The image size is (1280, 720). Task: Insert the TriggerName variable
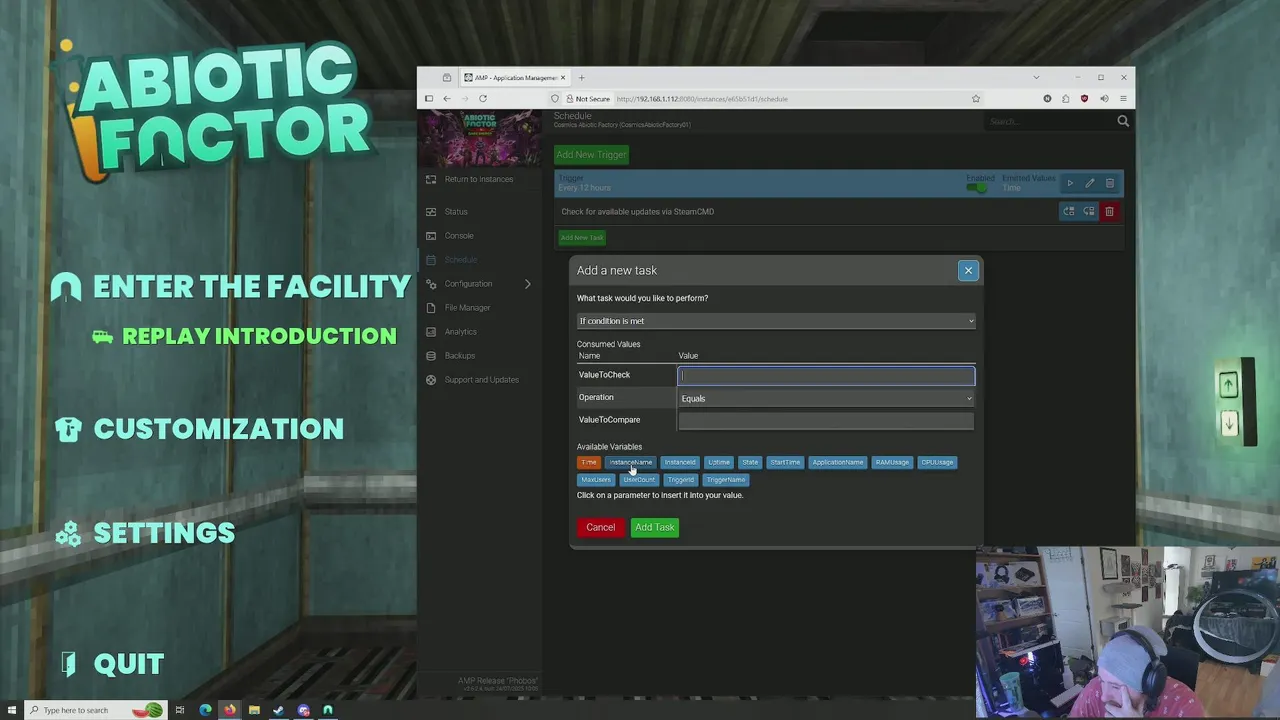pyautogui.click(x=726, y=479)
